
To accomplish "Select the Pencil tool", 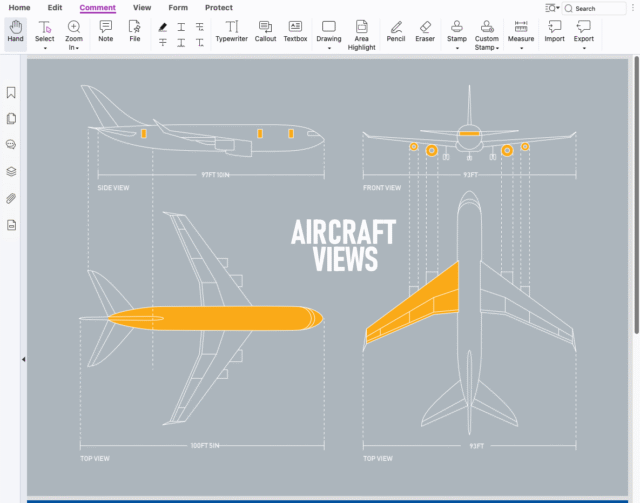I will [396, 32].
